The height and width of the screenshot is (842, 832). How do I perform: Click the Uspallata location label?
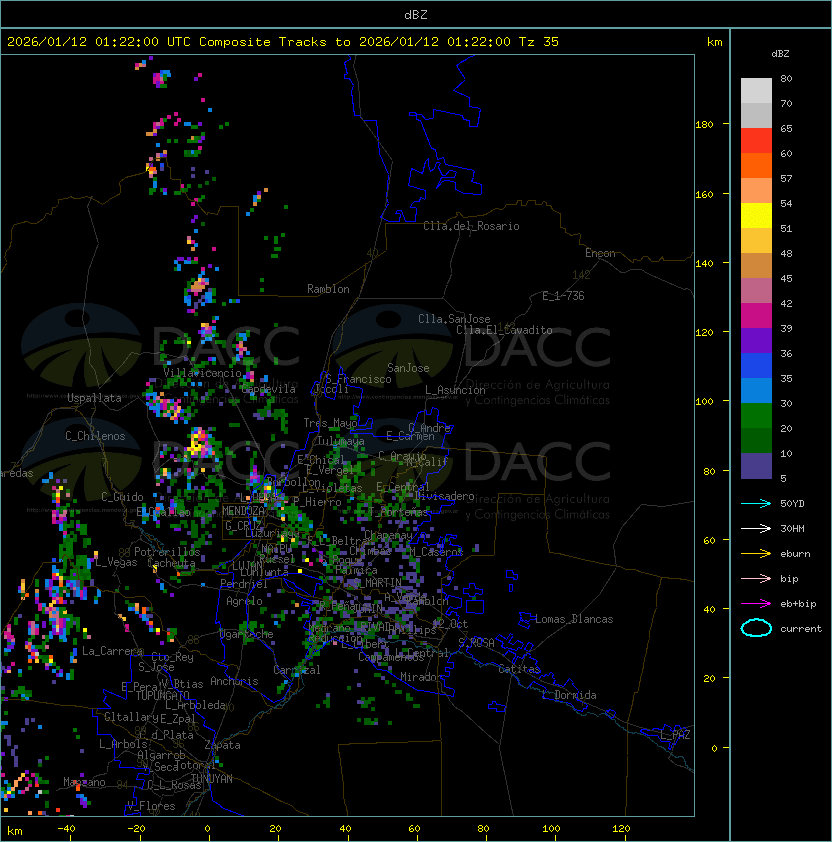pyautogui.click(x=94, y=398)
